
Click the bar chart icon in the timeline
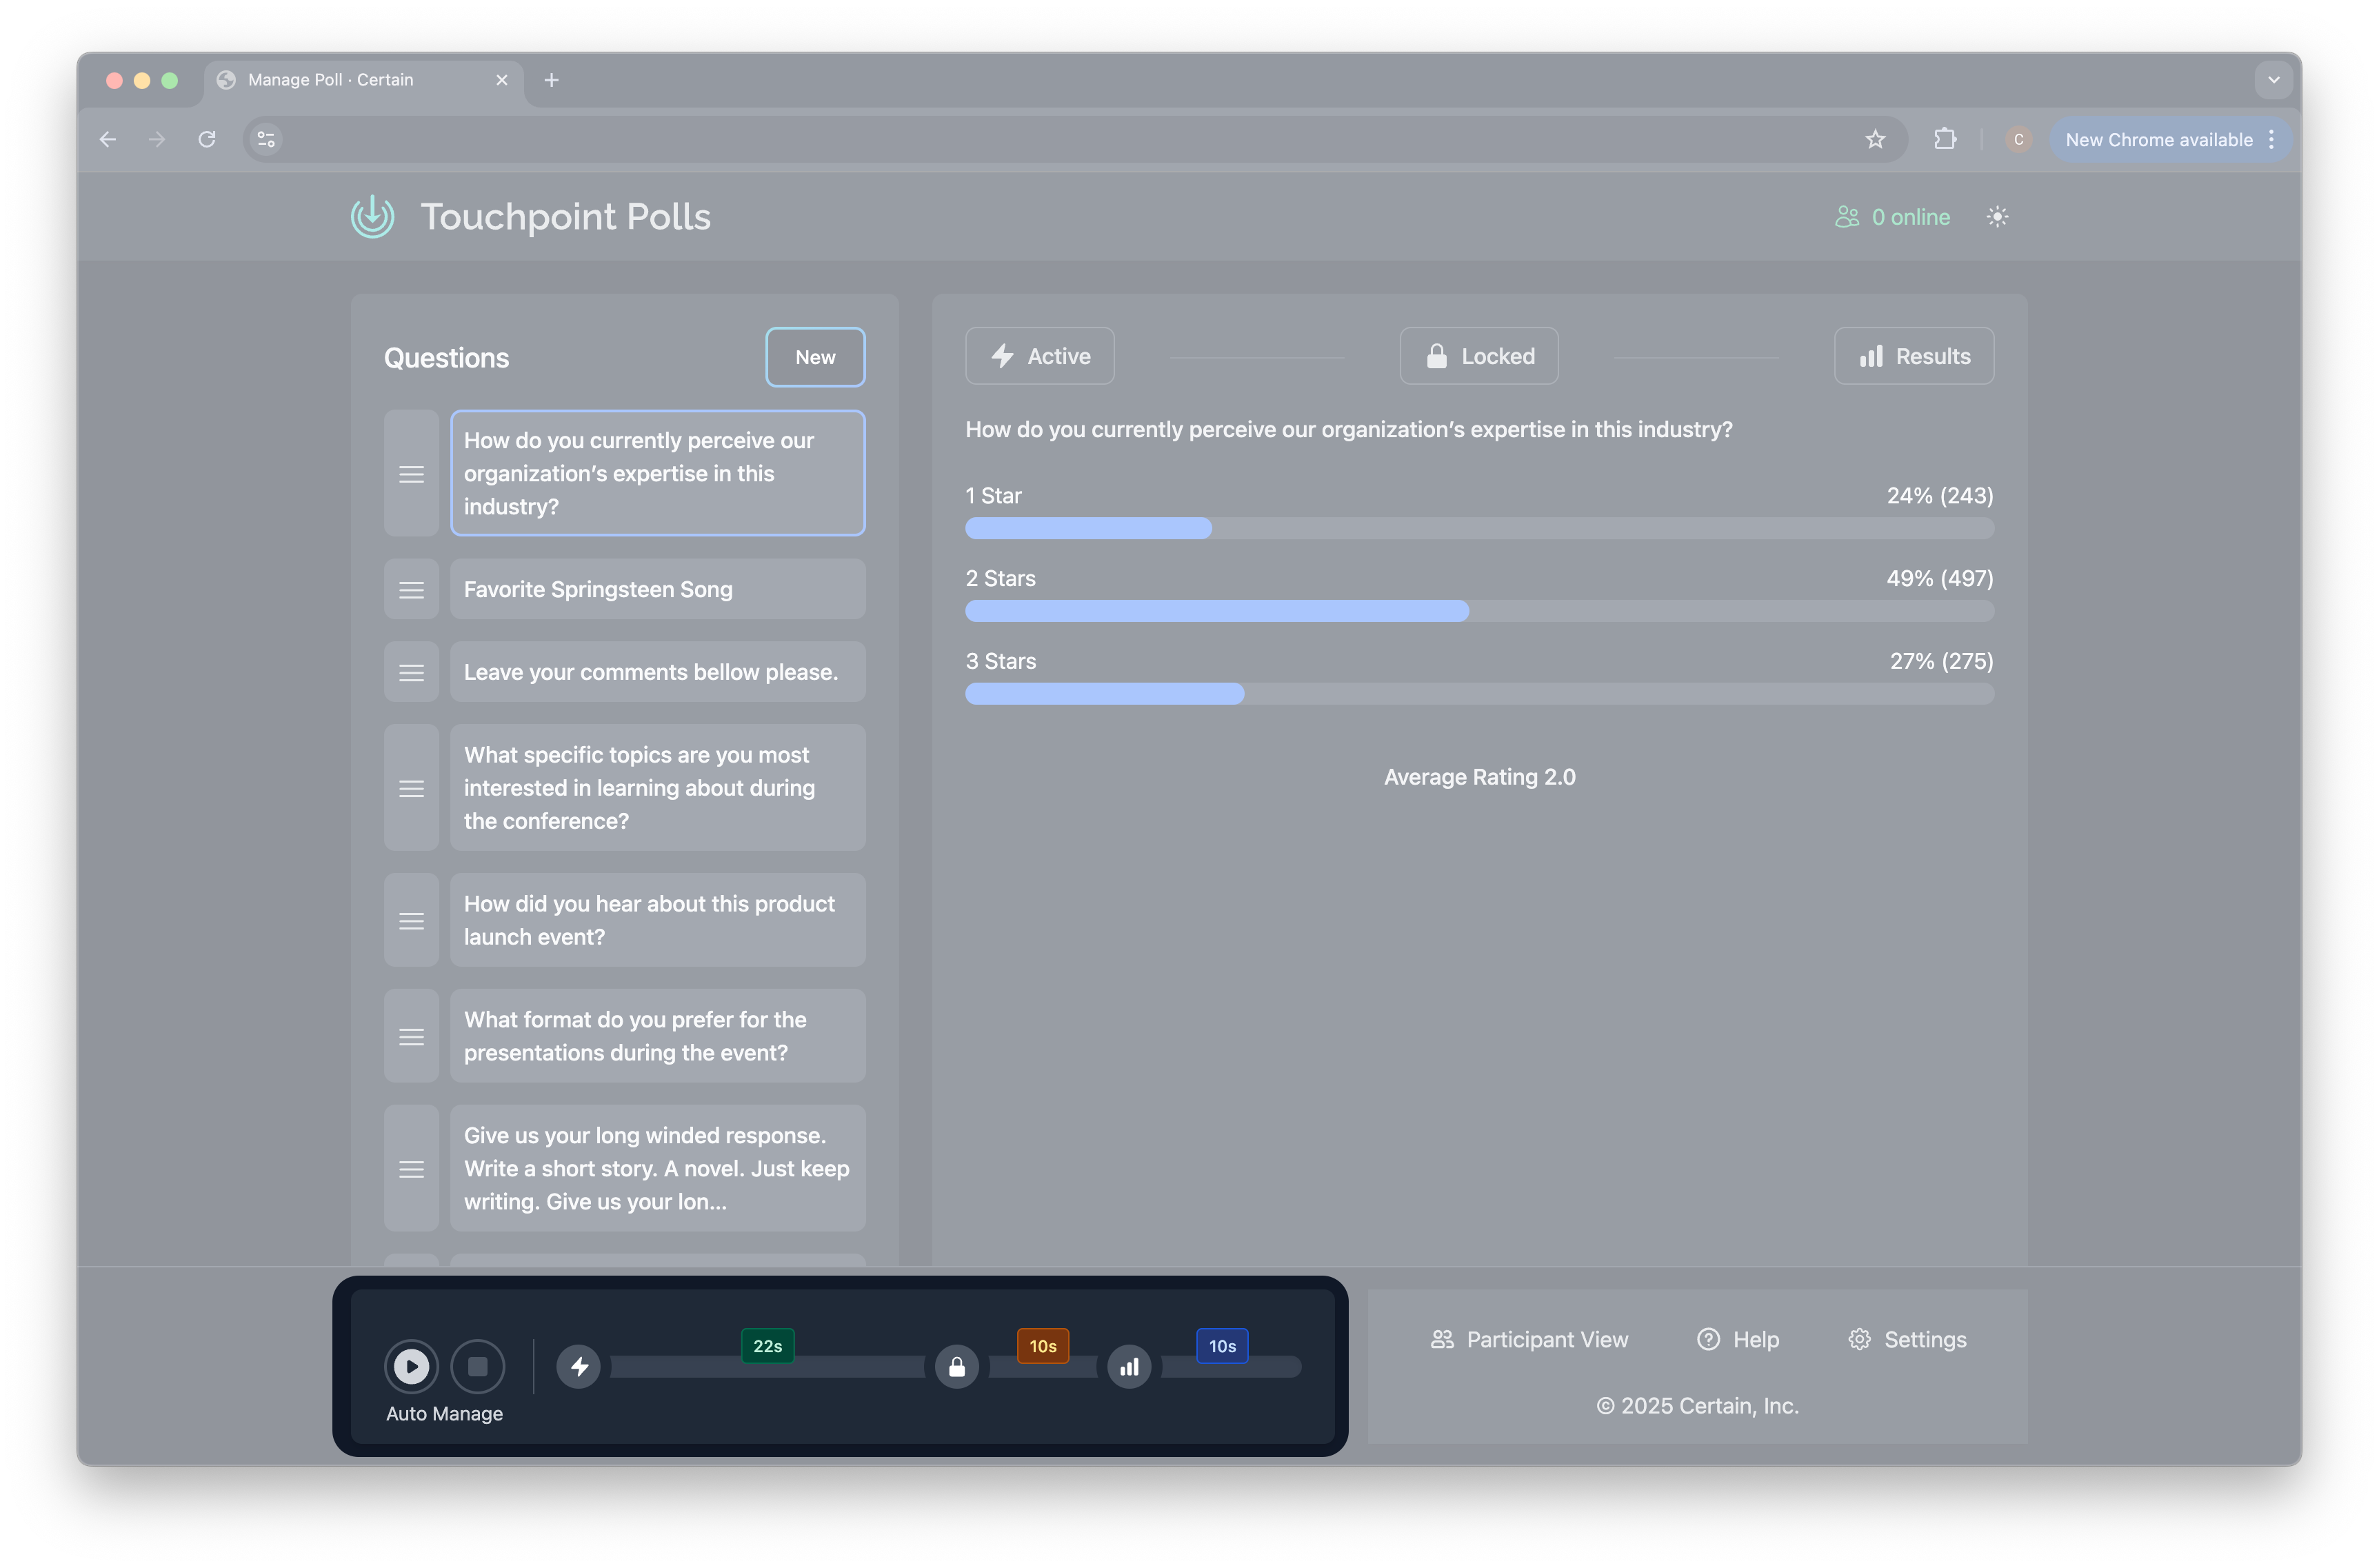point(1129,1366)
